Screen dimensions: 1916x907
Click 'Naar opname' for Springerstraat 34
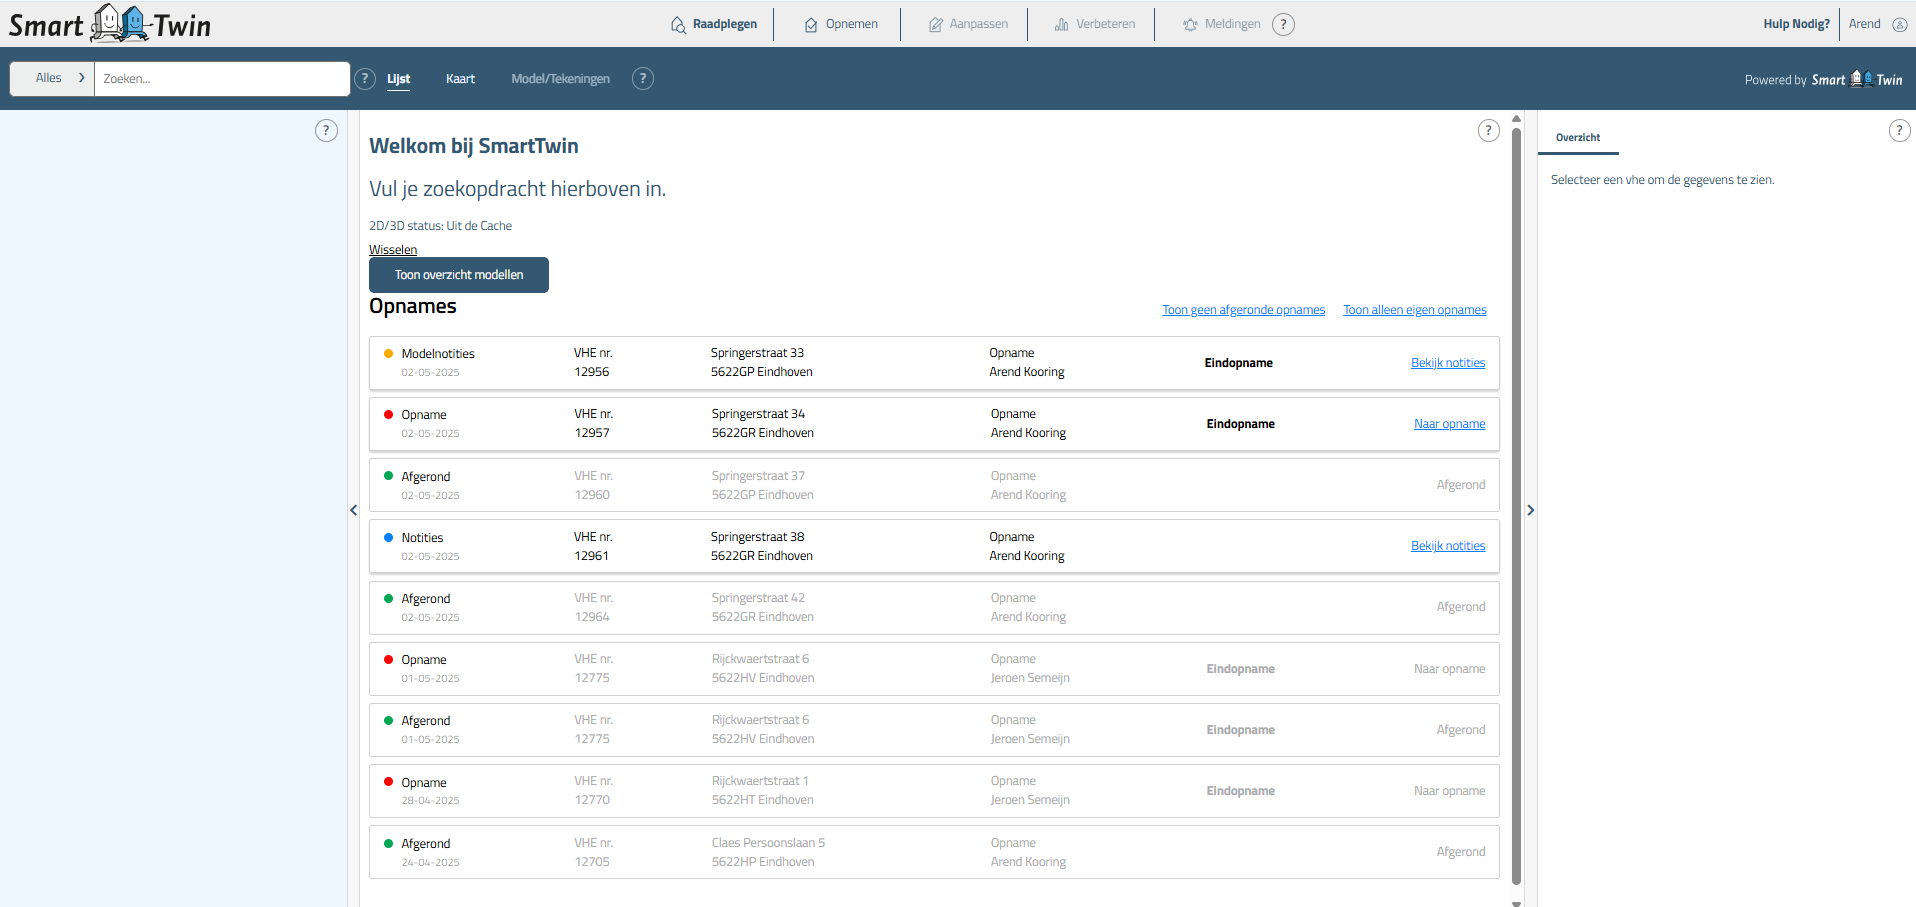click(x=1449, y=424)
